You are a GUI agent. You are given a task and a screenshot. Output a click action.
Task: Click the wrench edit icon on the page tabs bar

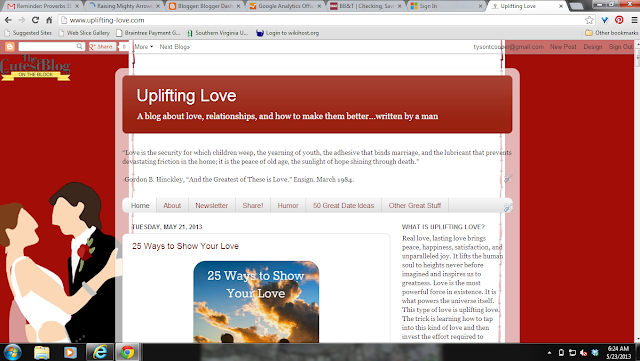pos(508,207)
